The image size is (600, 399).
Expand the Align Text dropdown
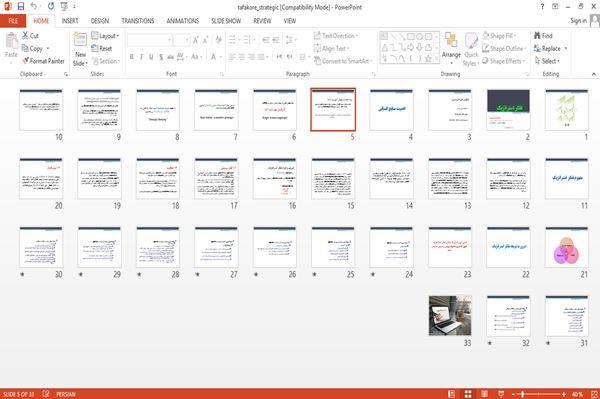click(331, 48)
